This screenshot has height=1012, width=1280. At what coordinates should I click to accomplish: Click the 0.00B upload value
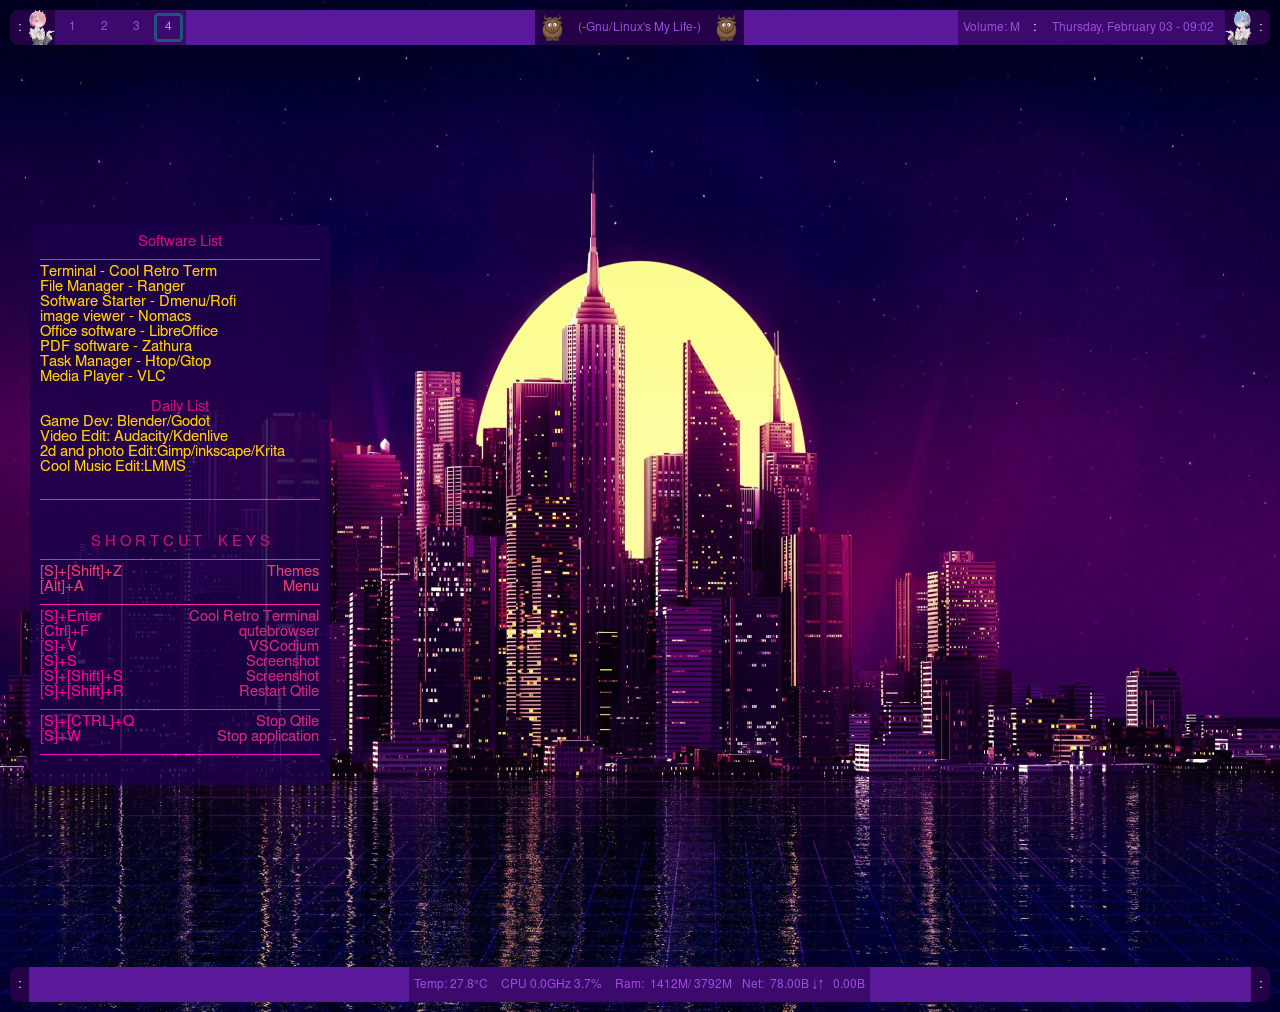[848, 984]
